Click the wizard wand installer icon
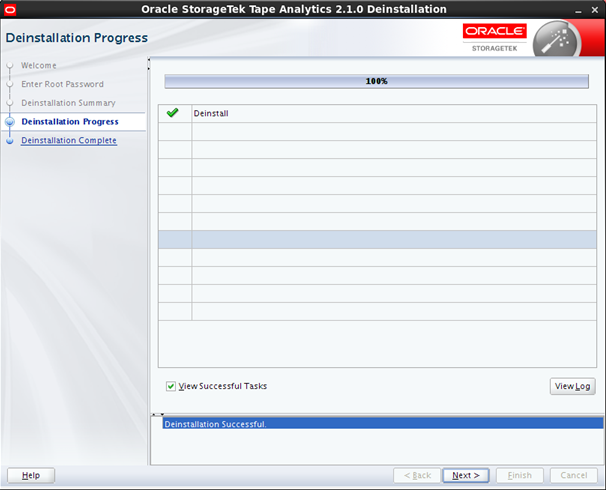606x490 pixels. click(556, 41)
